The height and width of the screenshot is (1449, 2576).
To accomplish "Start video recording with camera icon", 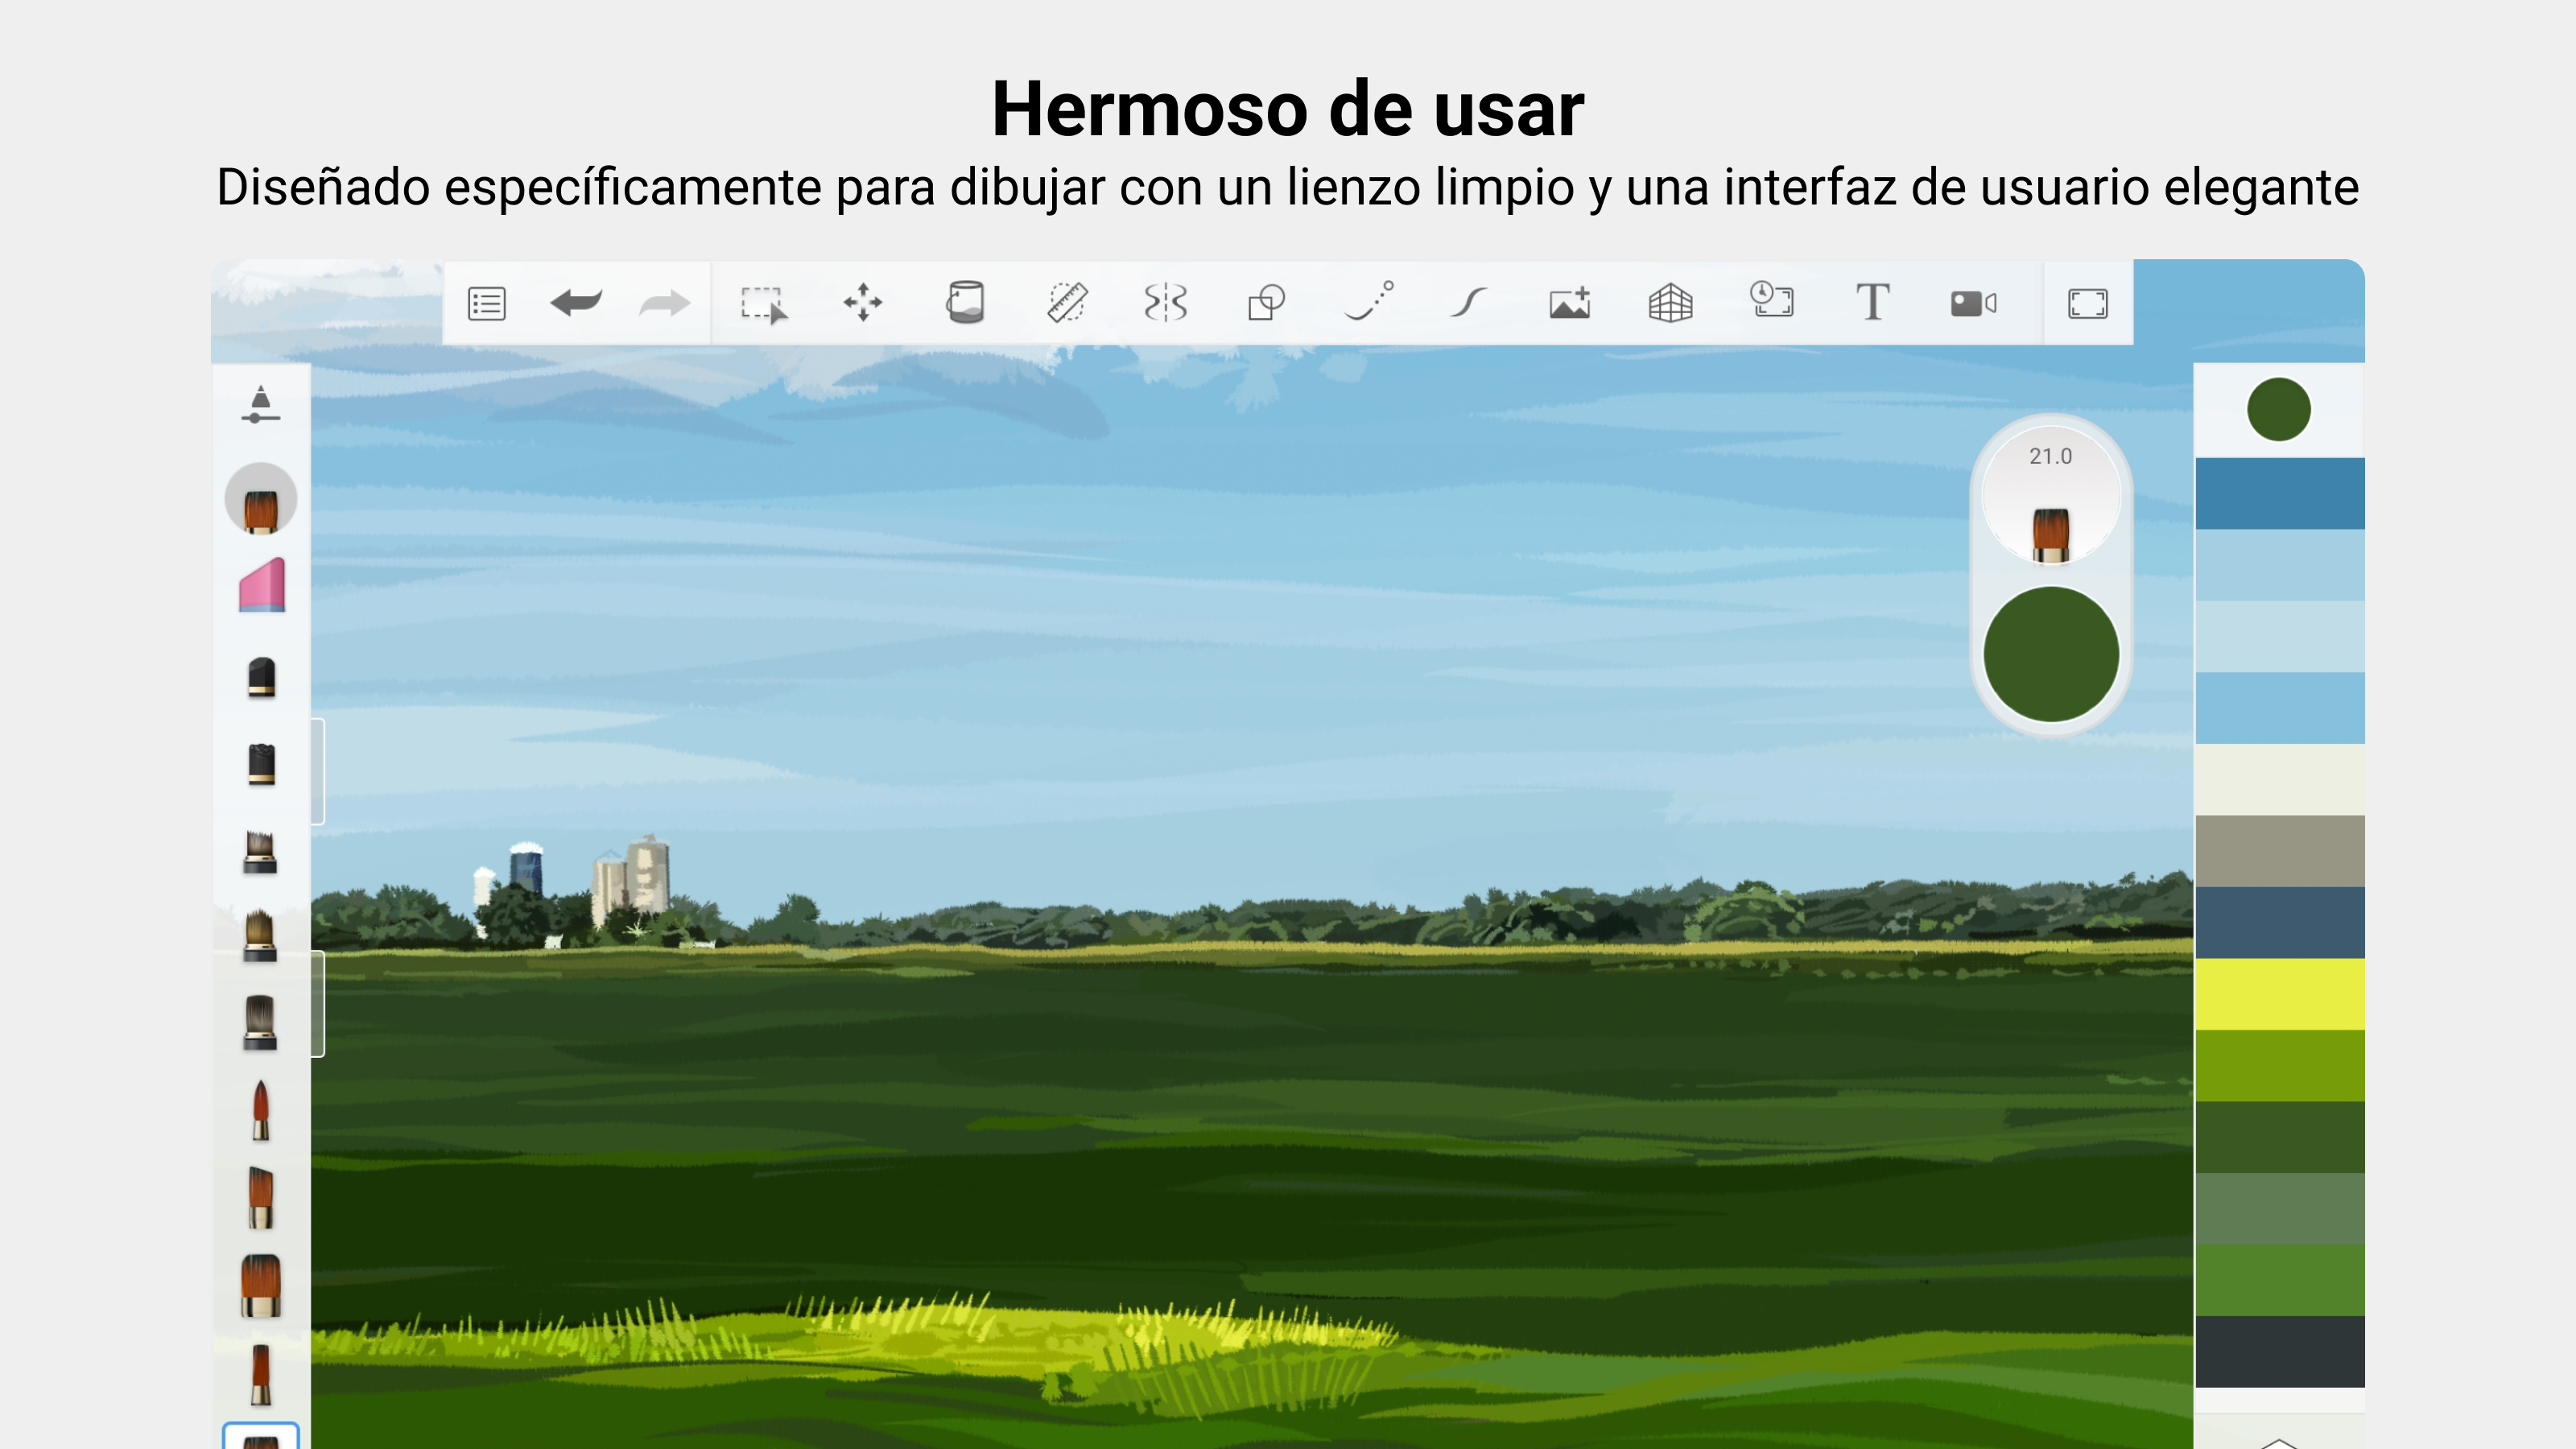I will pyautogui.click(x=1974, y=303).
